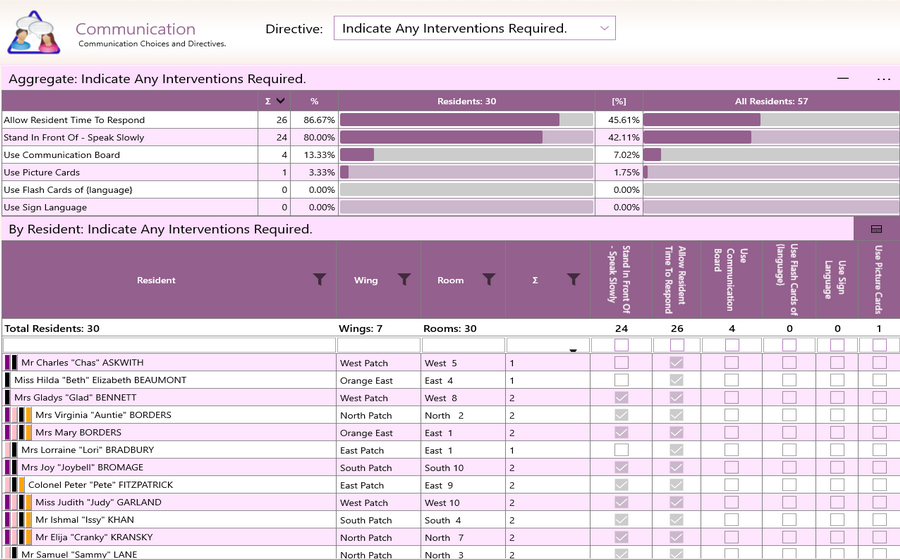This screenshot has width=900, height=560.
Task: Open Aggregate panel more options ellipsis
Action: (x=883, y=79)
